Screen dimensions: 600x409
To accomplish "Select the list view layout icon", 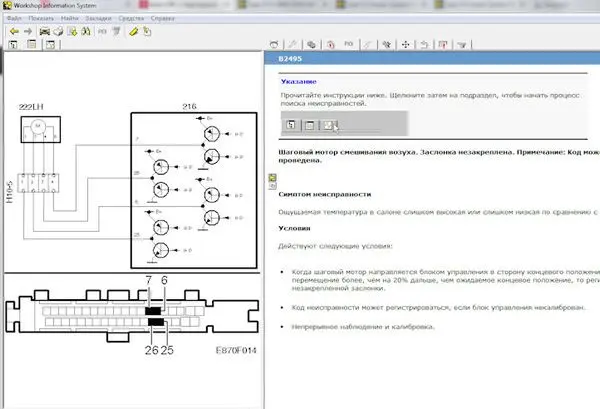I will coord(32,45).
